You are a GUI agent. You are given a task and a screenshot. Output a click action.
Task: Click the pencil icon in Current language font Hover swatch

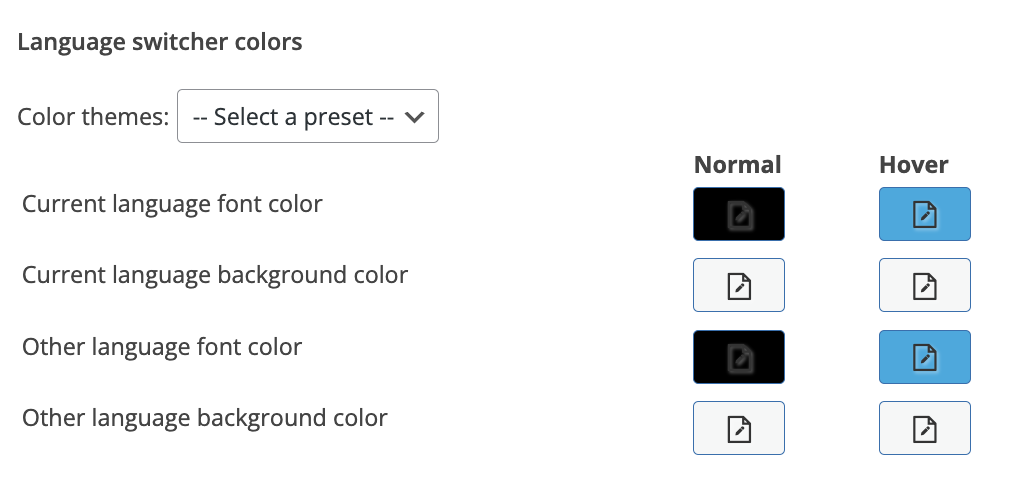coord(925,214)
